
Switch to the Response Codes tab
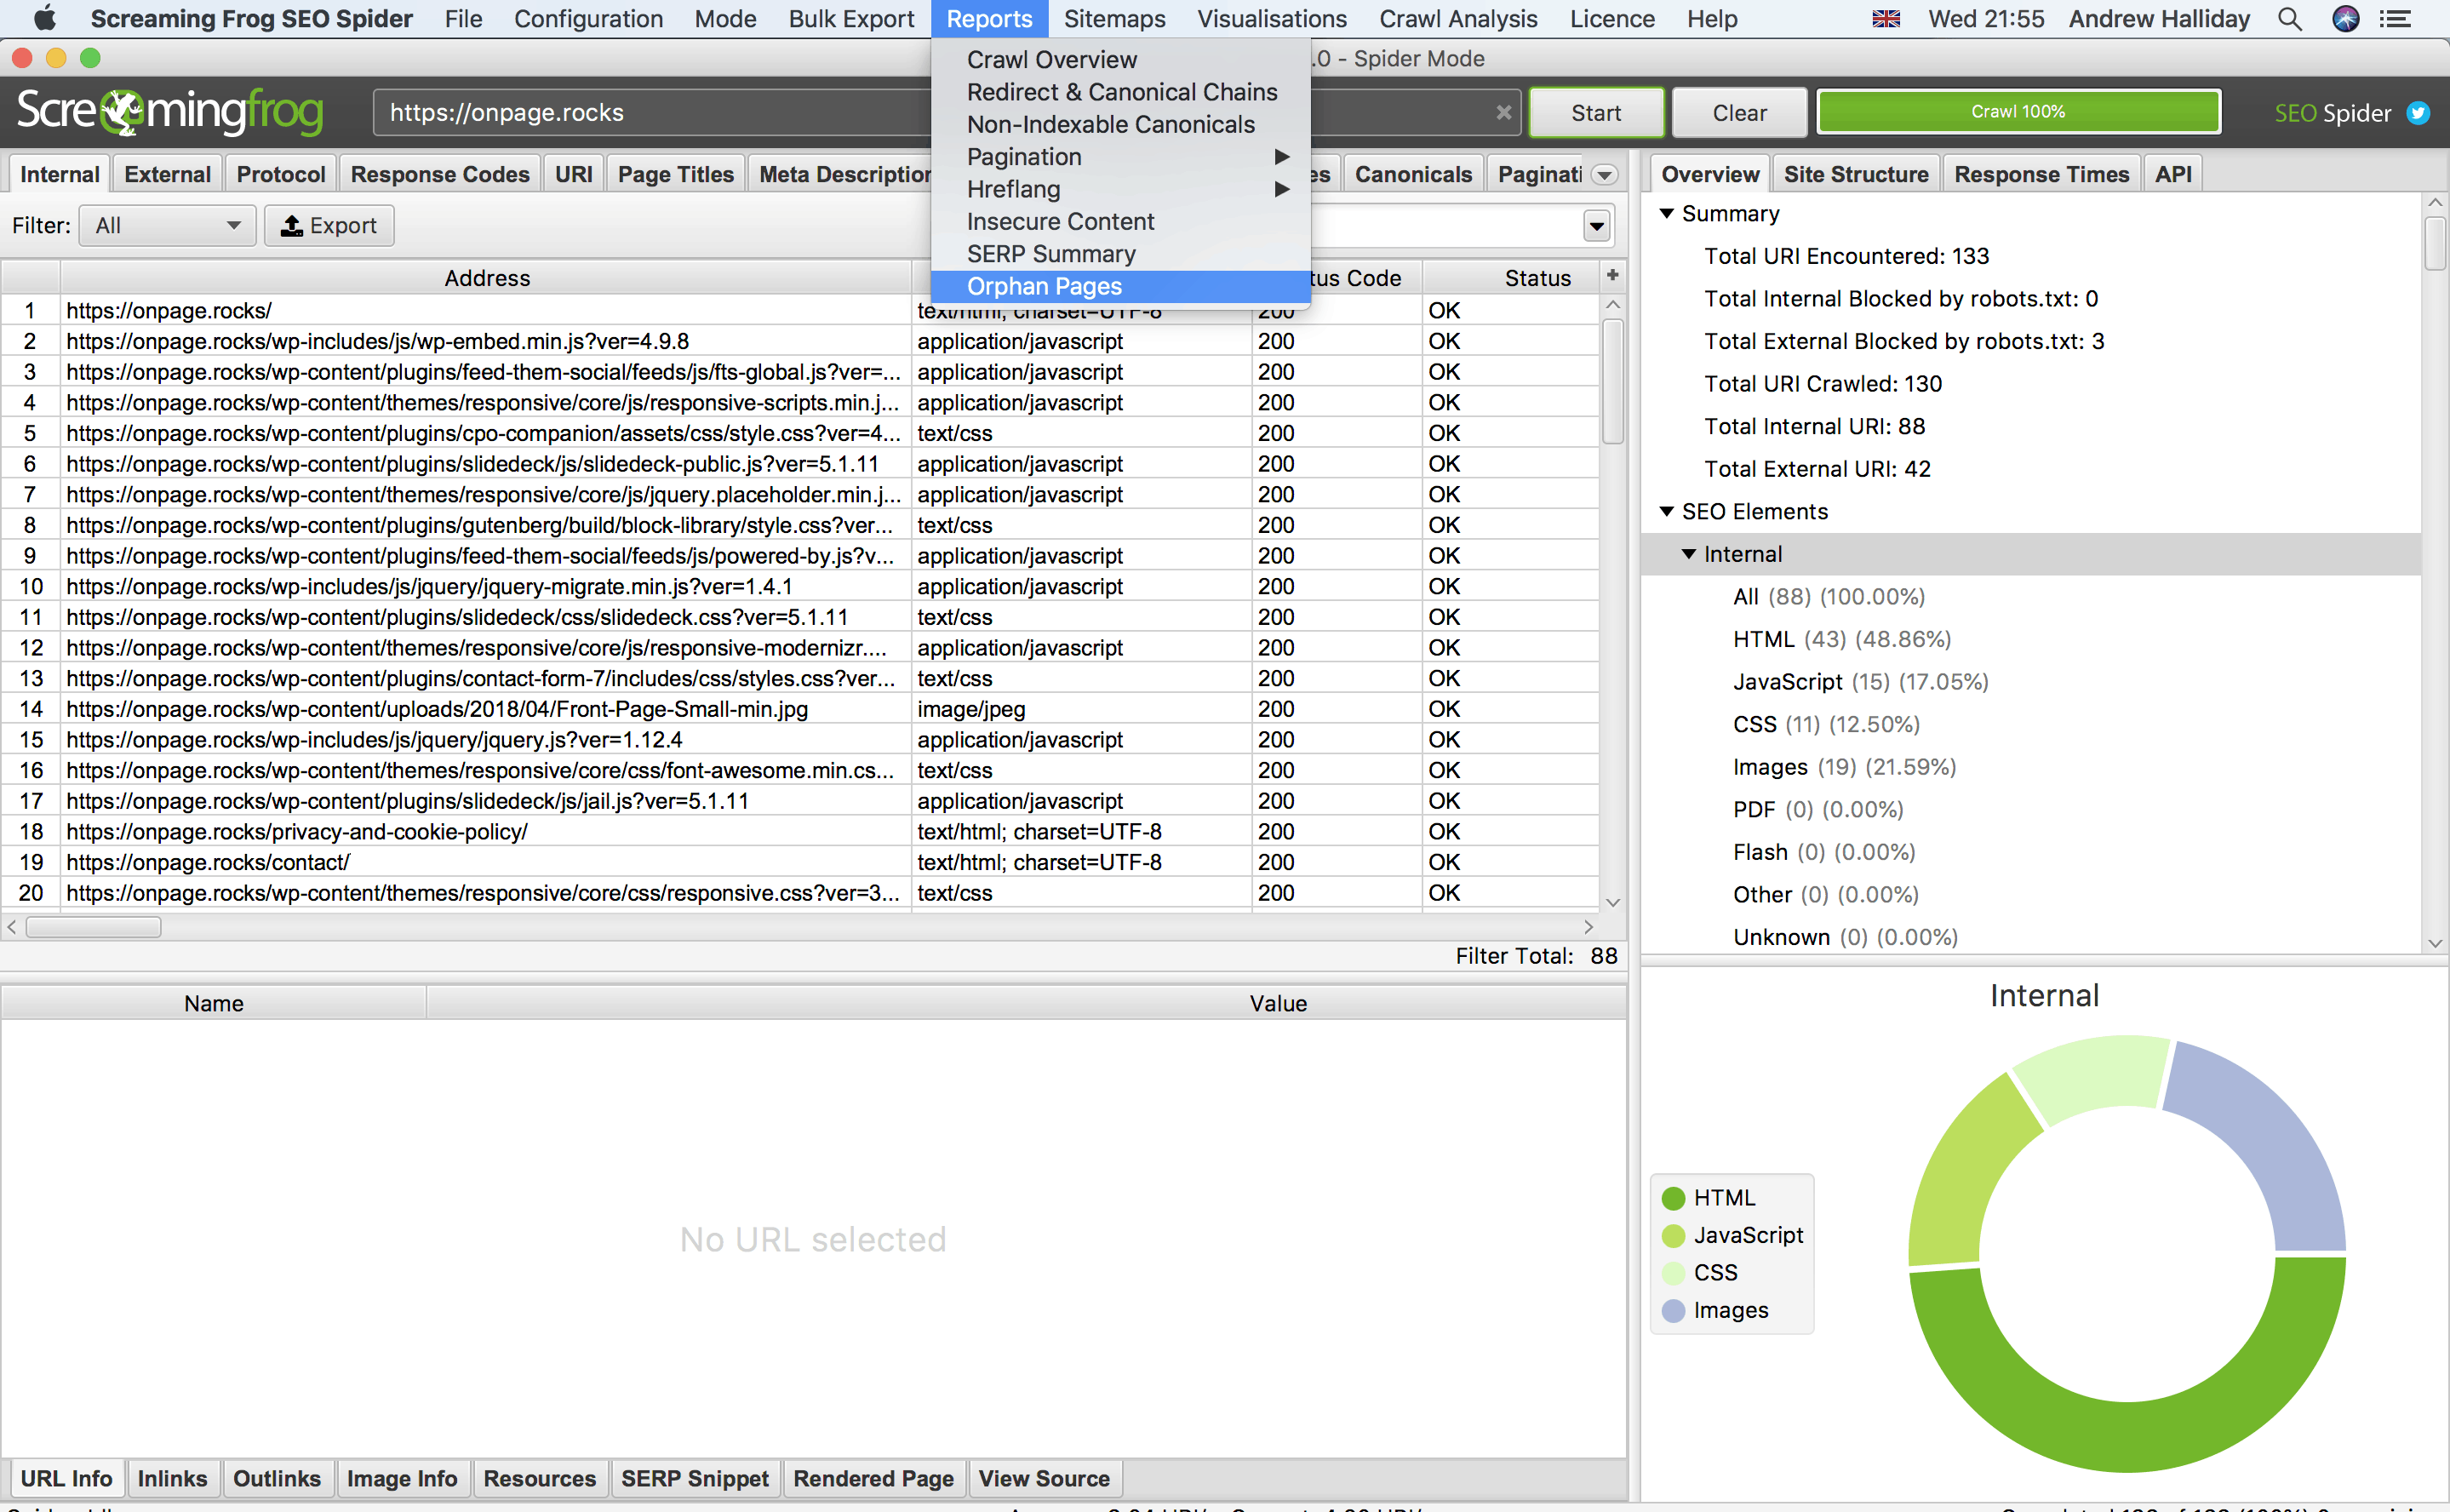(440, 174)
